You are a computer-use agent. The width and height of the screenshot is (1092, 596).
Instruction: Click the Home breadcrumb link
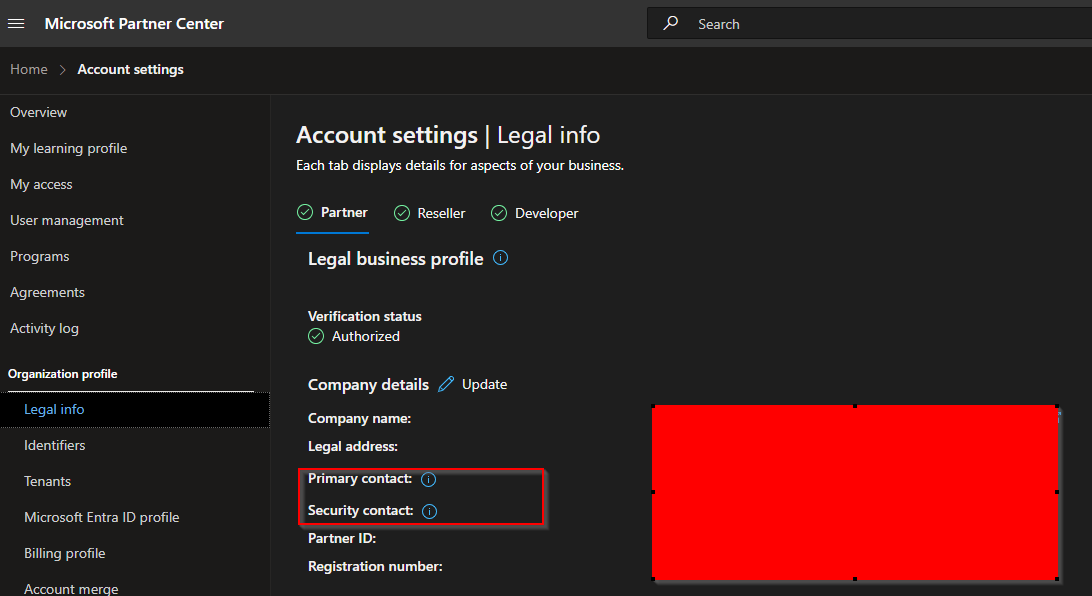click(x=29, y=69)
